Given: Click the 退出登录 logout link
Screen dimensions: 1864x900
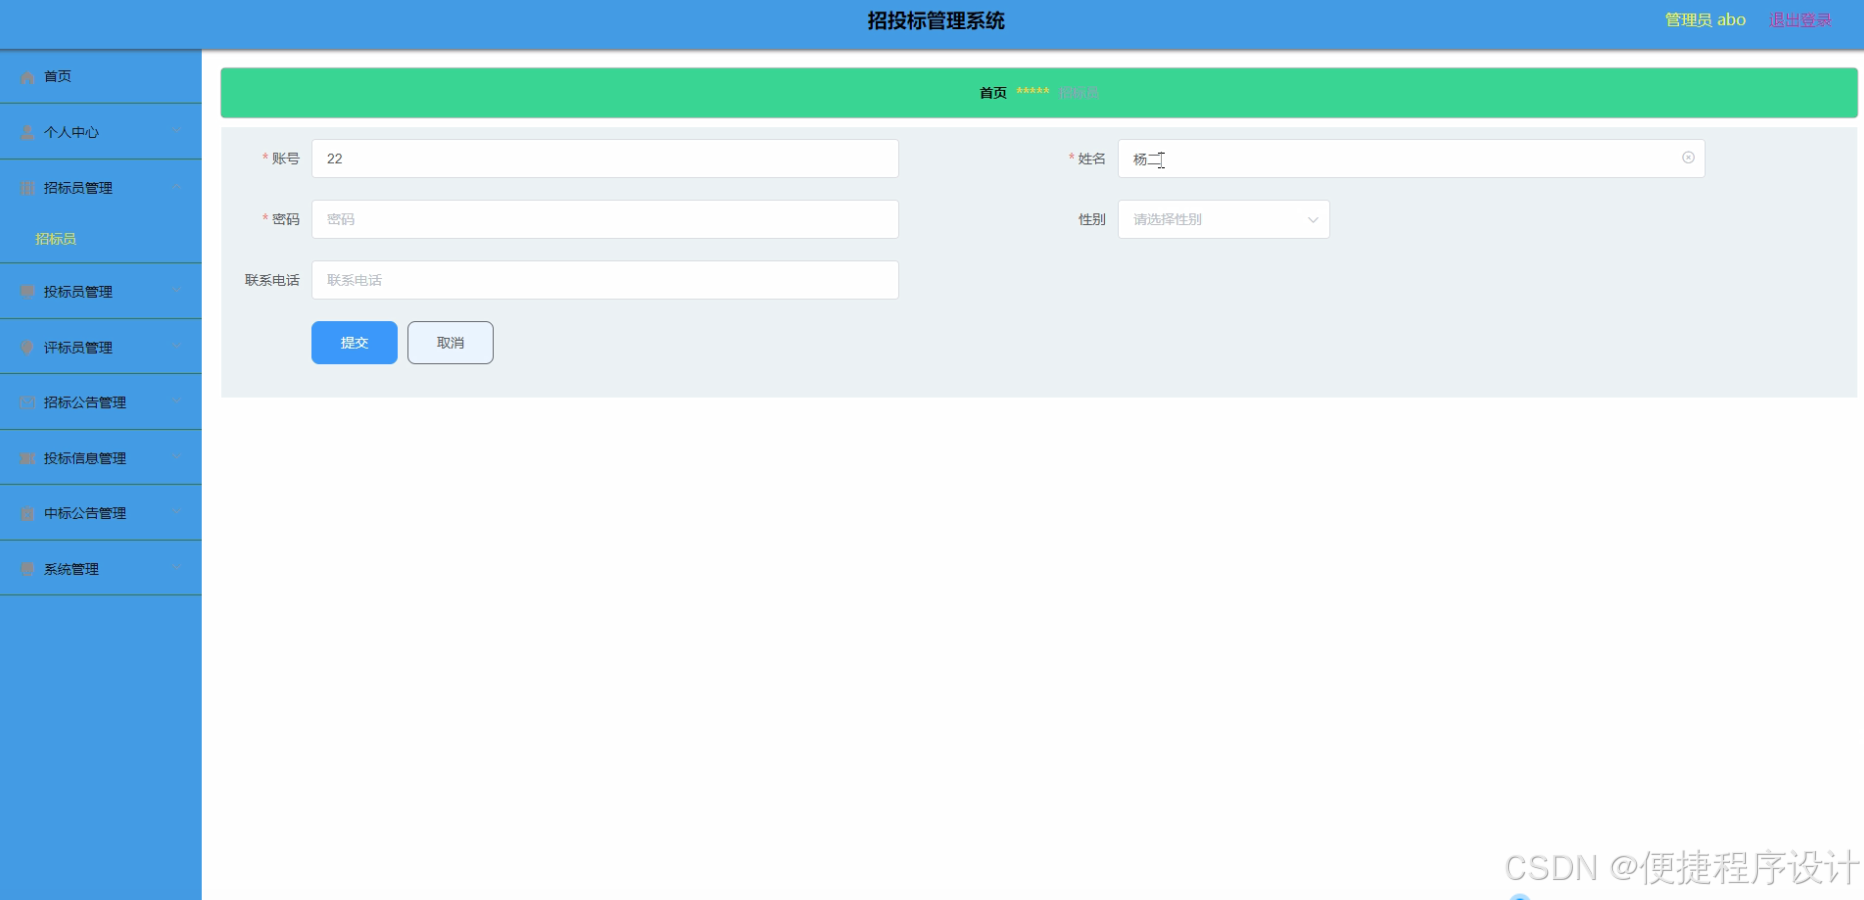Looking at the screenshot, I should click(x=1800, y=20).
